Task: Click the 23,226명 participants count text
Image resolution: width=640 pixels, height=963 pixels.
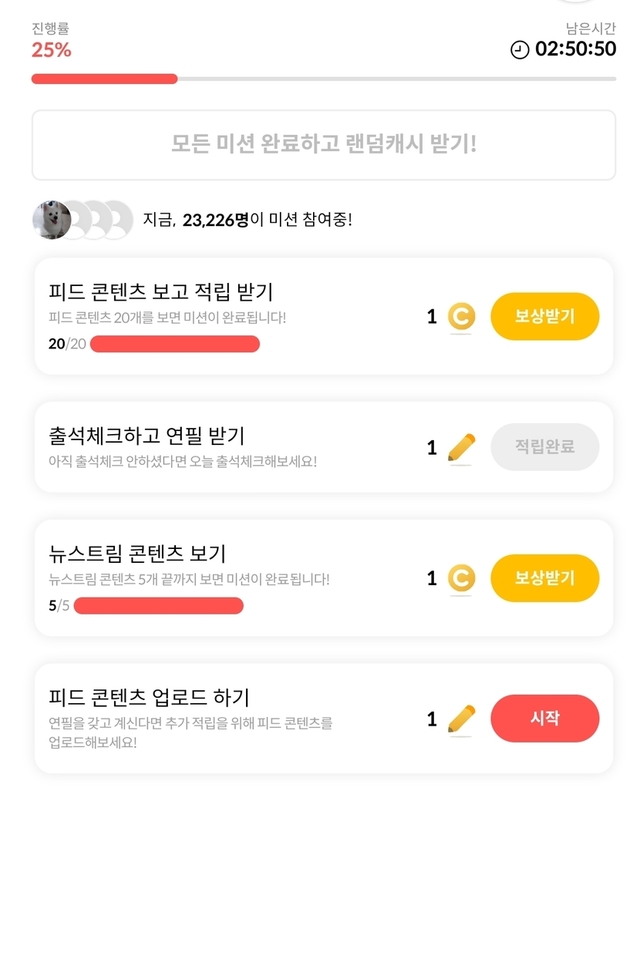Action: click(215, 220)
